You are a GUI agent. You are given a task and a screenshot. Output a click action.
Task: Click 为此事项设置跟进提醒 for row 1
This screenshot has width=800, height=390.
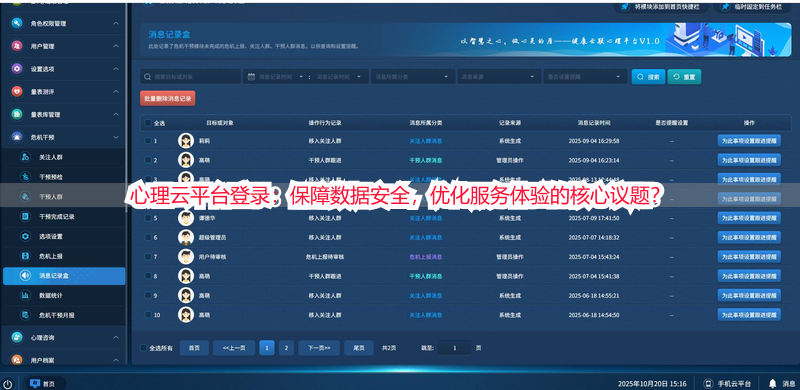tap(749, 140)
